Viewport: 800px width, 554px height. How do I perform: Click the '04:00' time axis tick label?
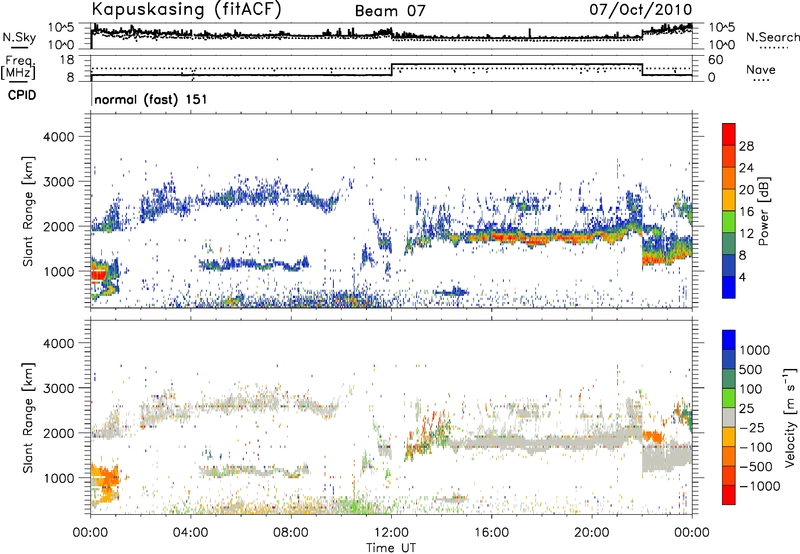(190, 533)
